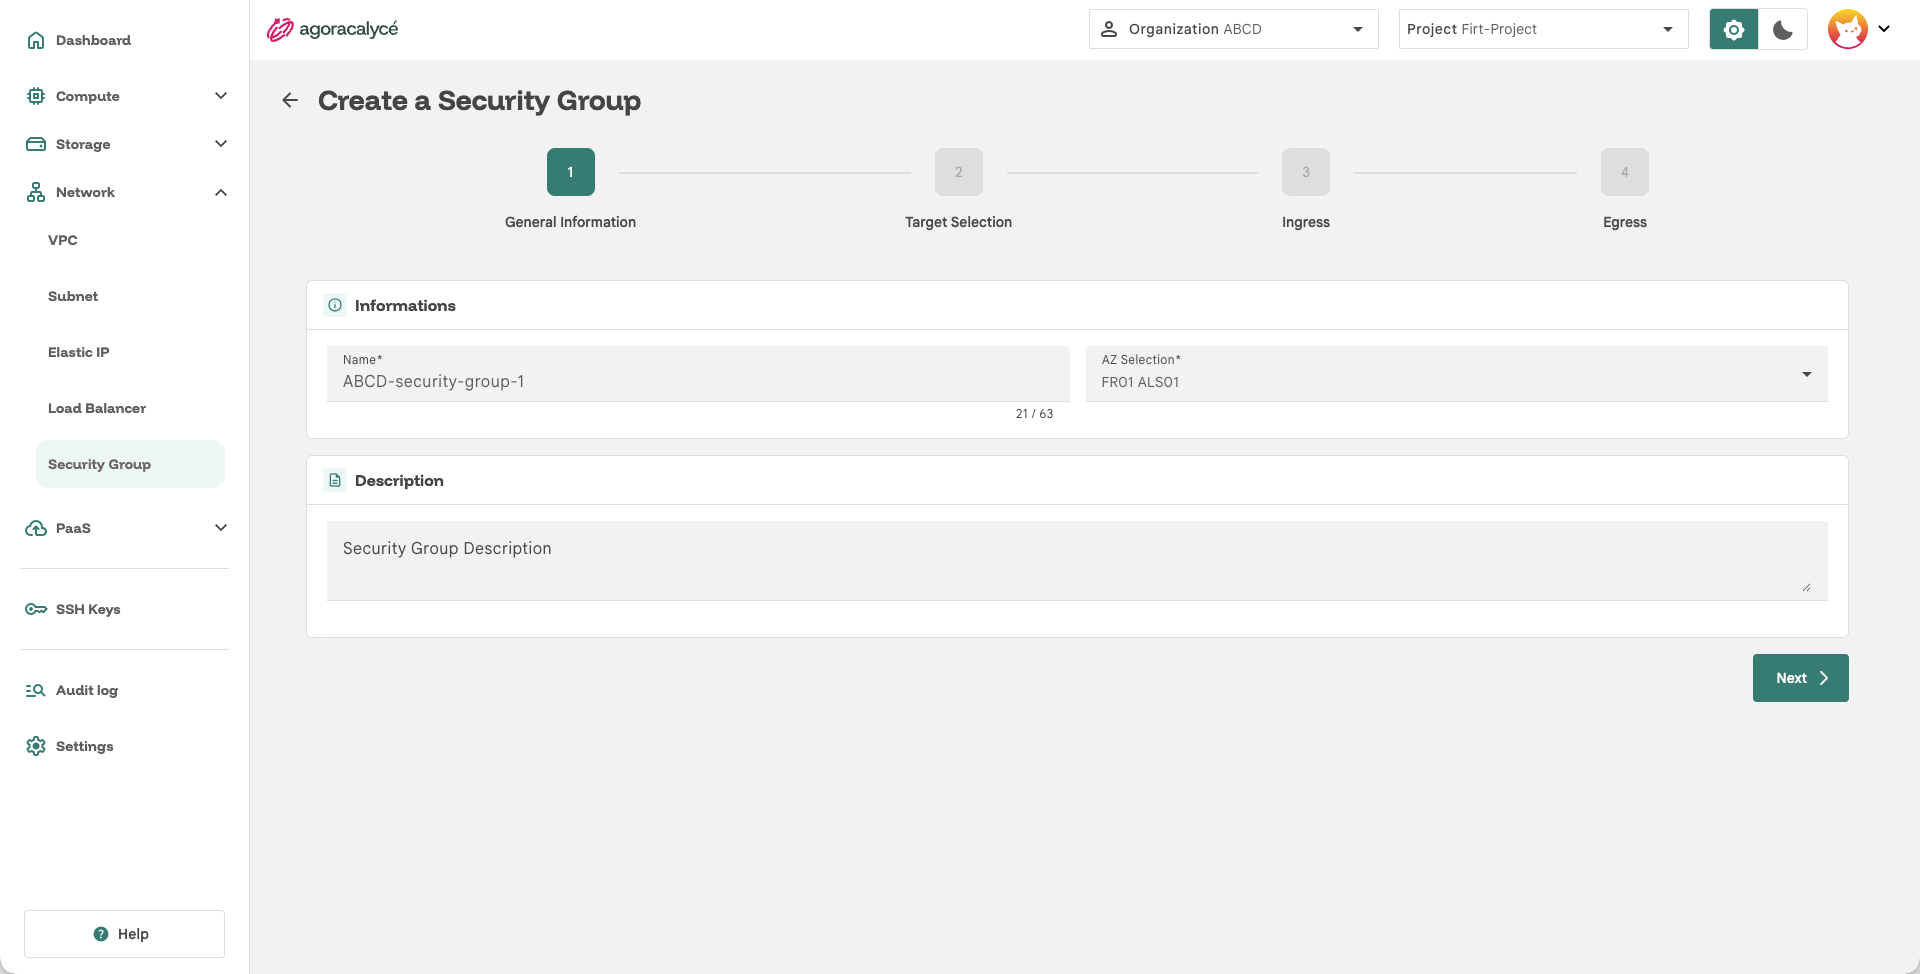Image resolution: width=1920 pixels, height=974 pixels.
Task: Click the Help question mark icon
Action: click(x=101, y=934)
